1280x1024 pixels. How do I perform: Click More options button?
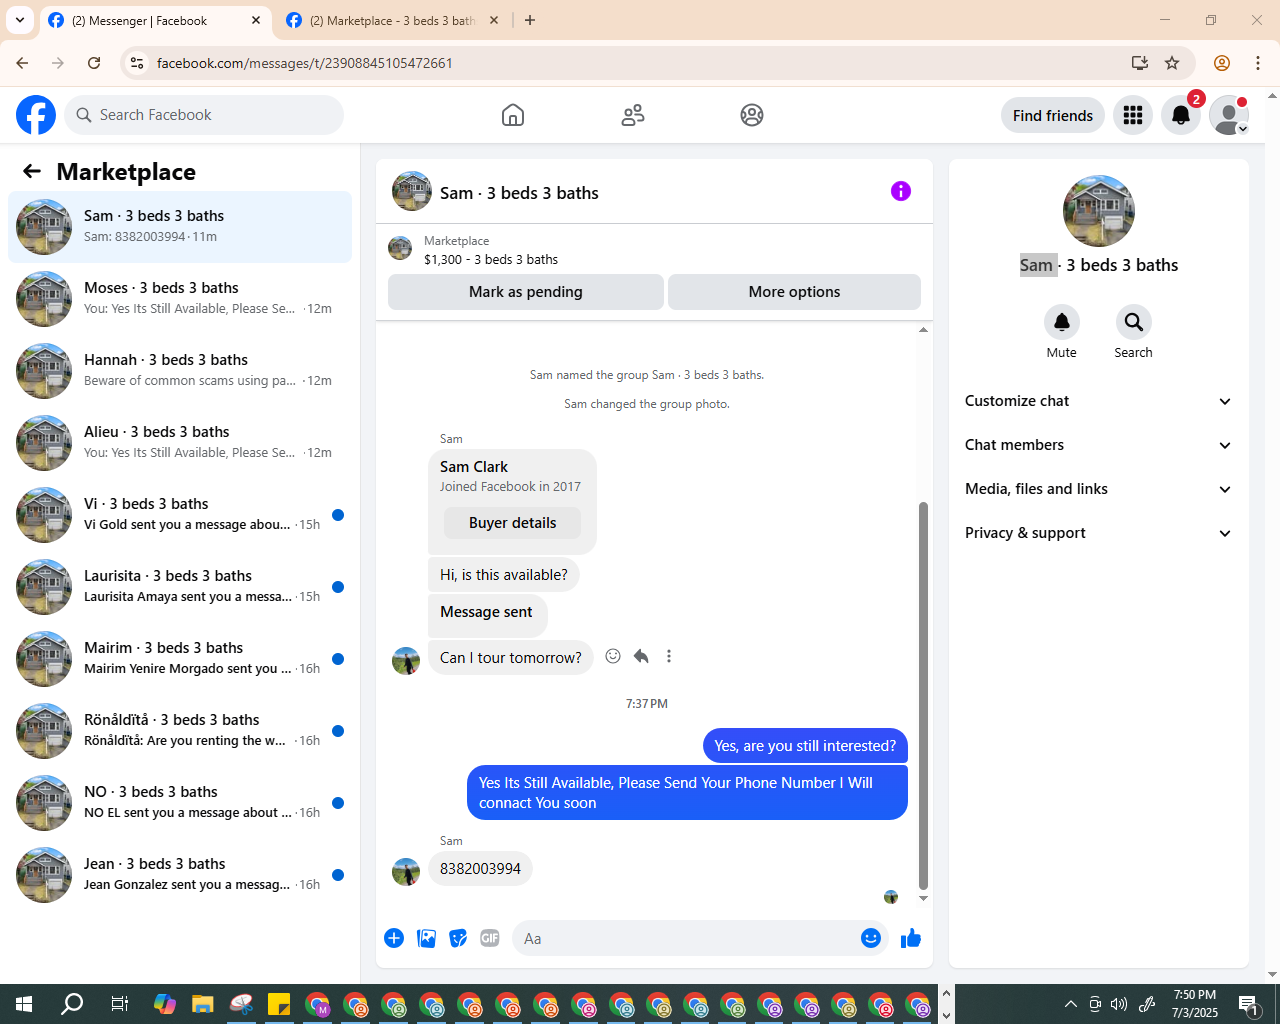(794, 292)
